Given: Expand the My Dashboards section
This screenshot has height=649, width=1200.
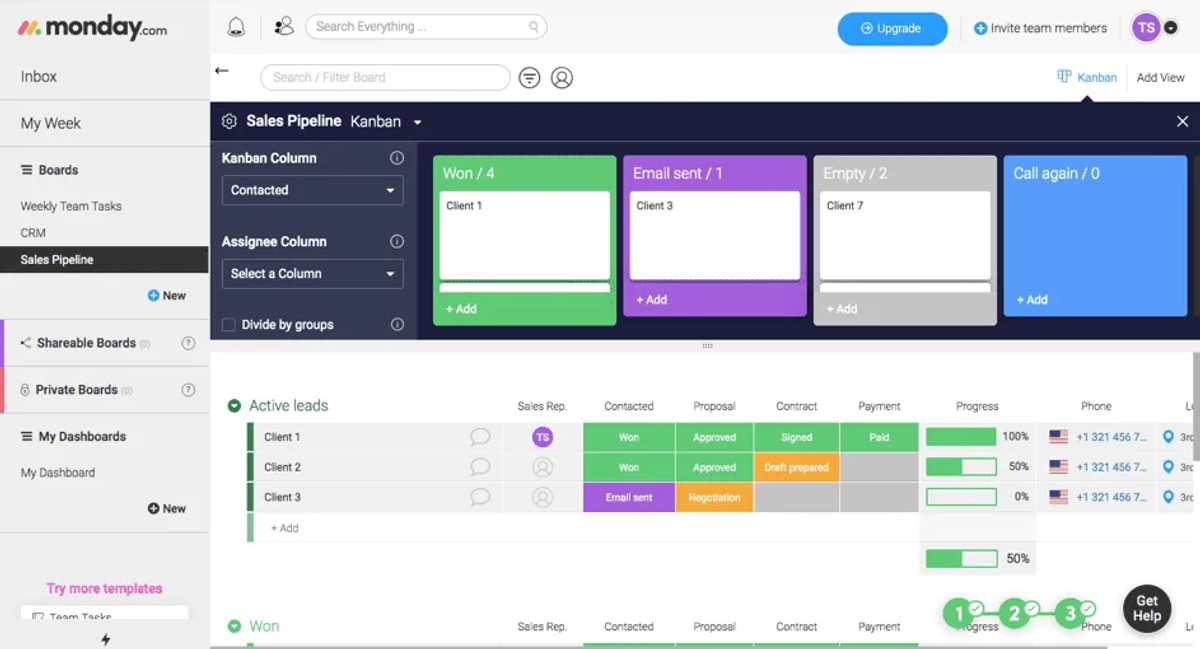Looking at the screenshot, I should (73, 437).
